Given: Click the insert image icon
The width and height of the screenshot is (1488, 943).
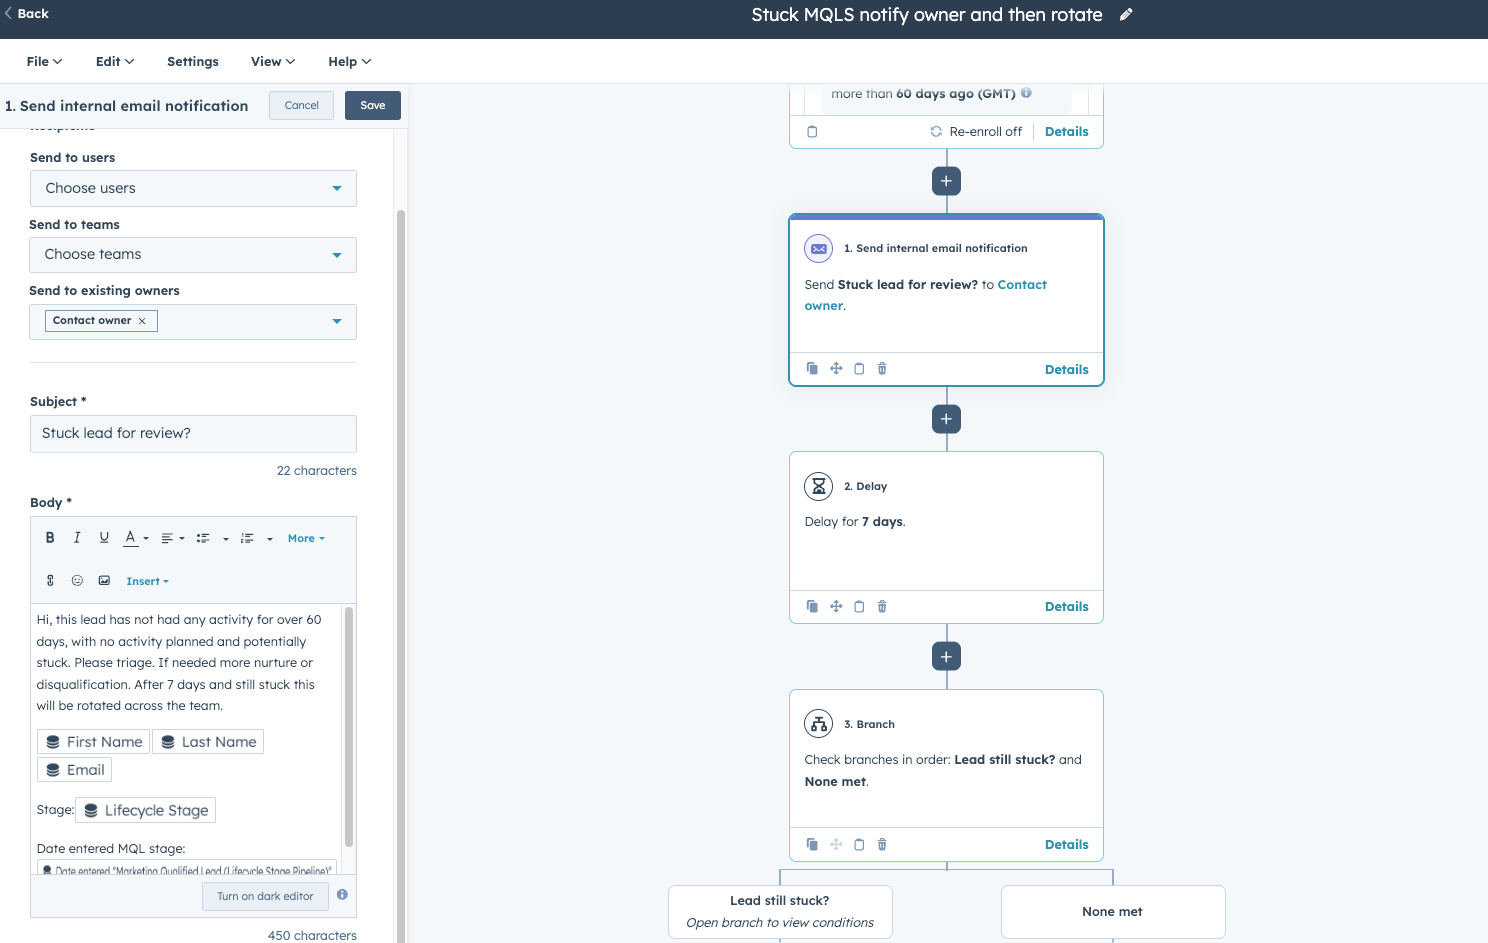Looking at the screenshot, I should 104,581.
